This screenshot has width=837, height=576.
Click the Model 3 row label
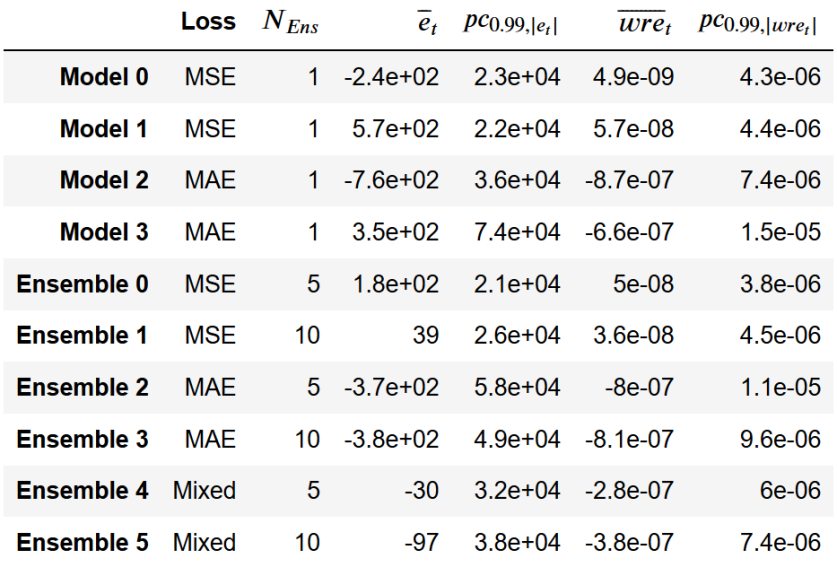104,232
